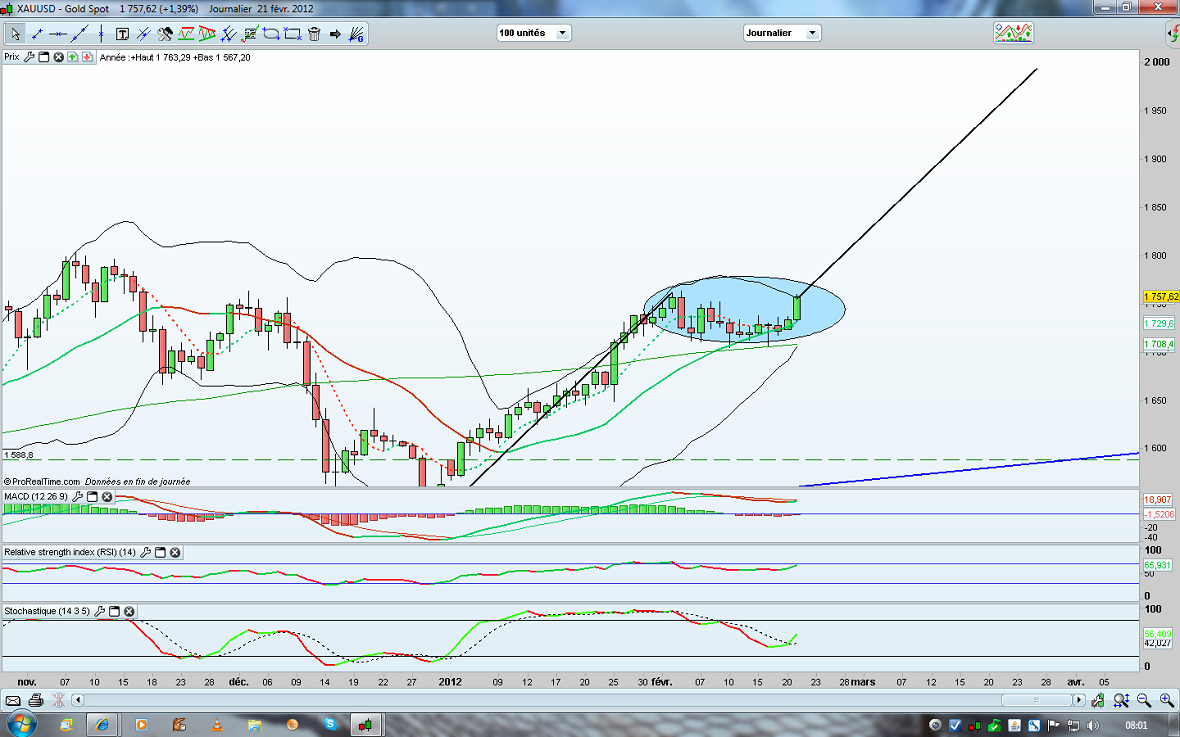The height and width of the screenshot is (737, 1180).
Task: Maximize the RSI indicator panel
Action: (x=160, y=552)
